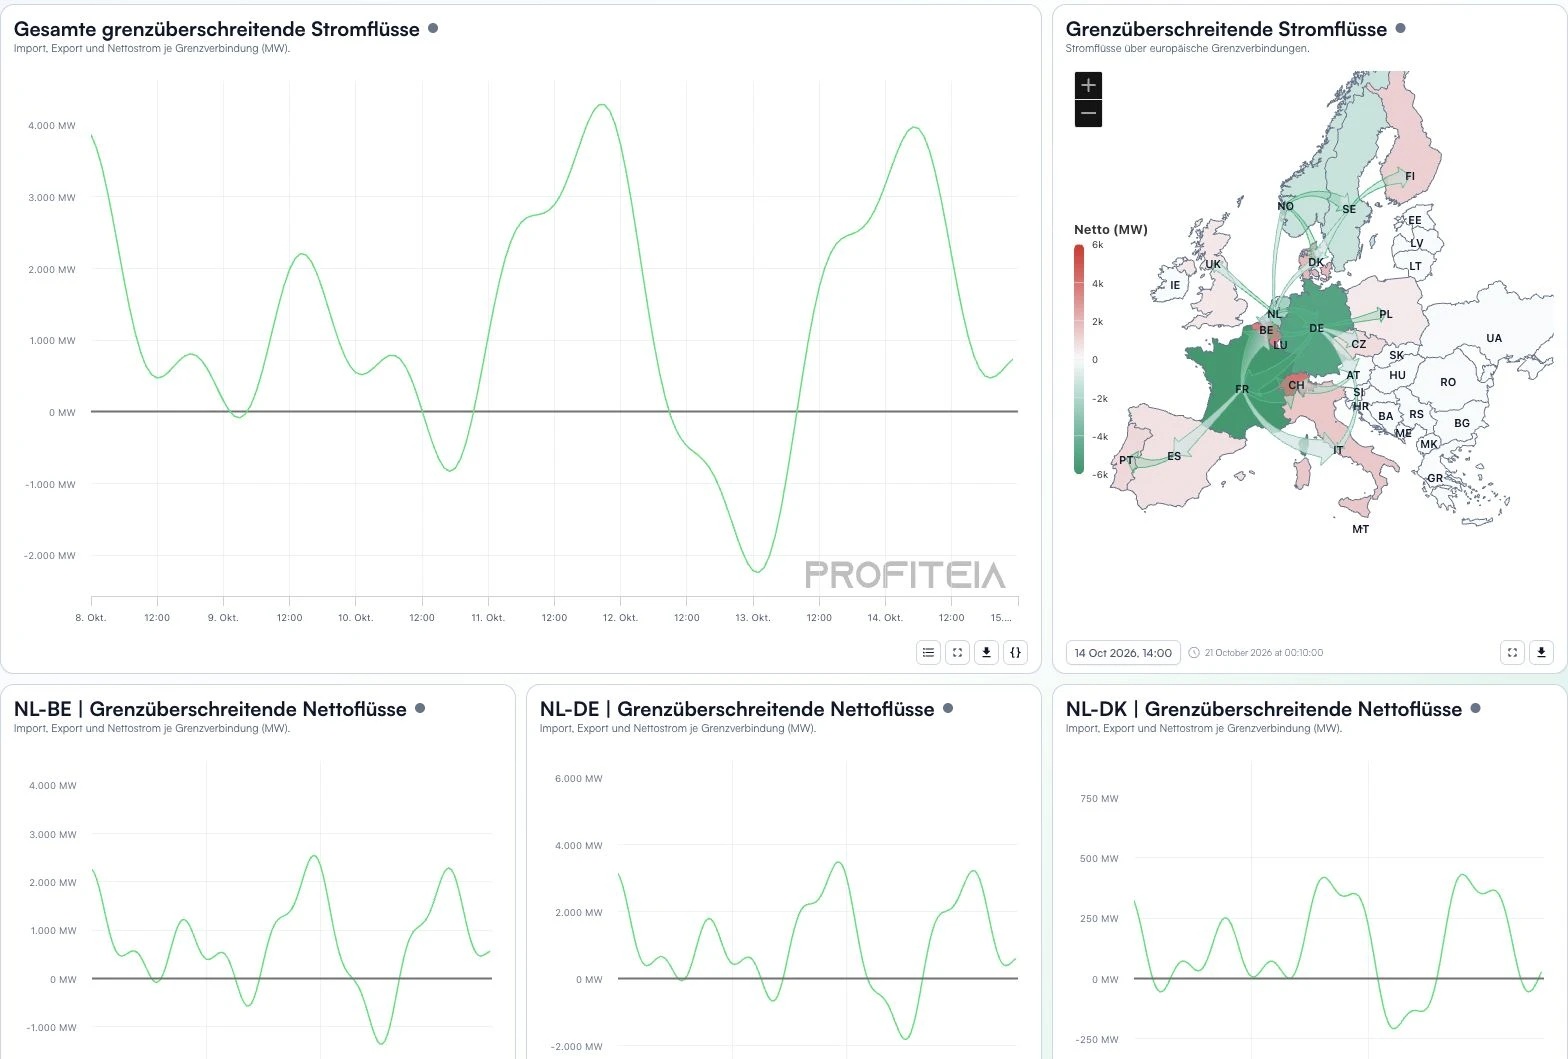Select United Kingdom (UK) on the map
Image resolution: width=1568 pixels, height=1059 pixels.
pyautogui.click(x=1213, y=265)
